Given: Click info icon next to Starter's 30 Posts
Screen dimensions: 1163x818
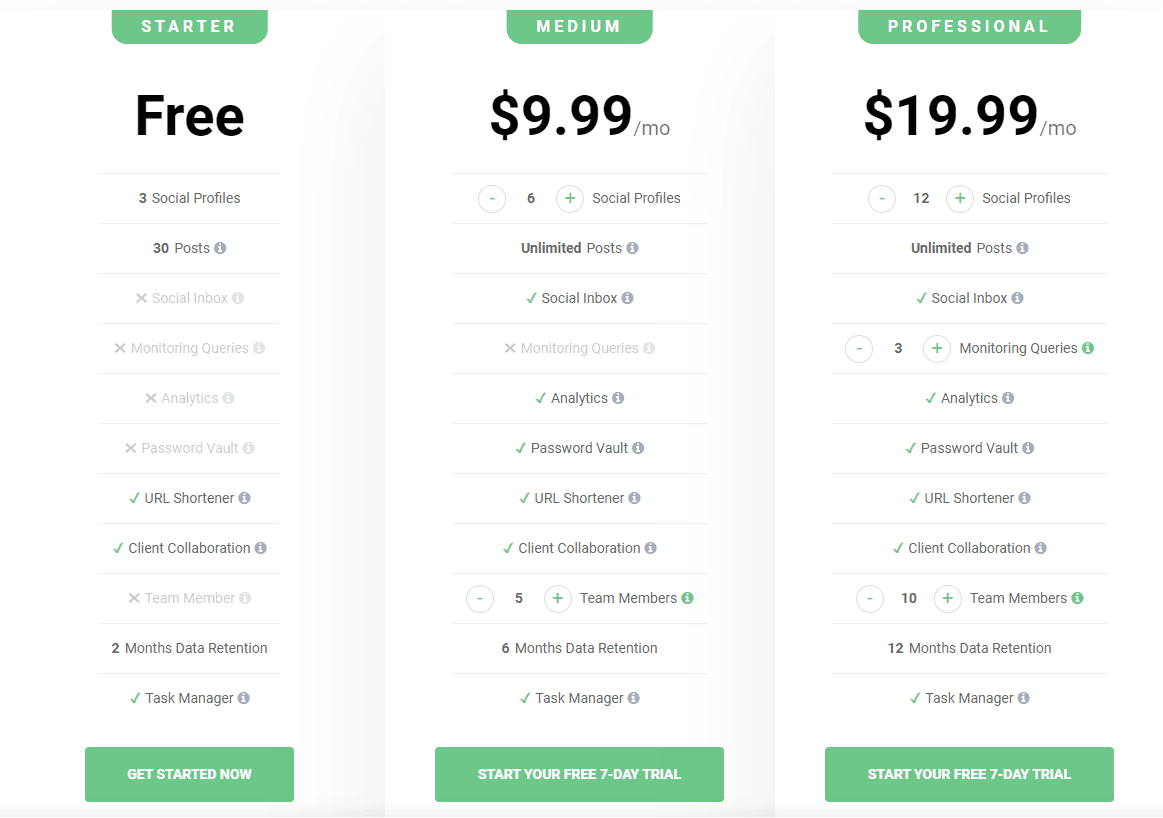Looking at the screenshot, I should [x=220, y=248].
